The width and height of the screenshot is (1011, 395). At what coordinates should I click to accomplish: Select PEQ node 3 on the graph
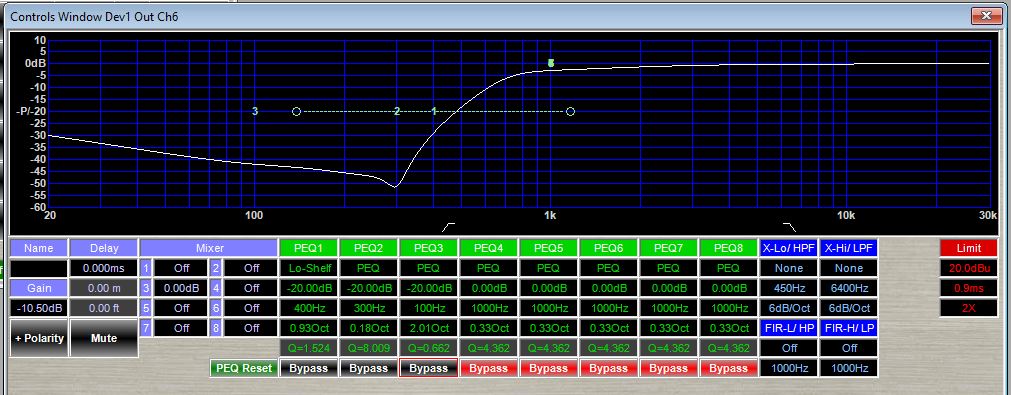[255, 111]
